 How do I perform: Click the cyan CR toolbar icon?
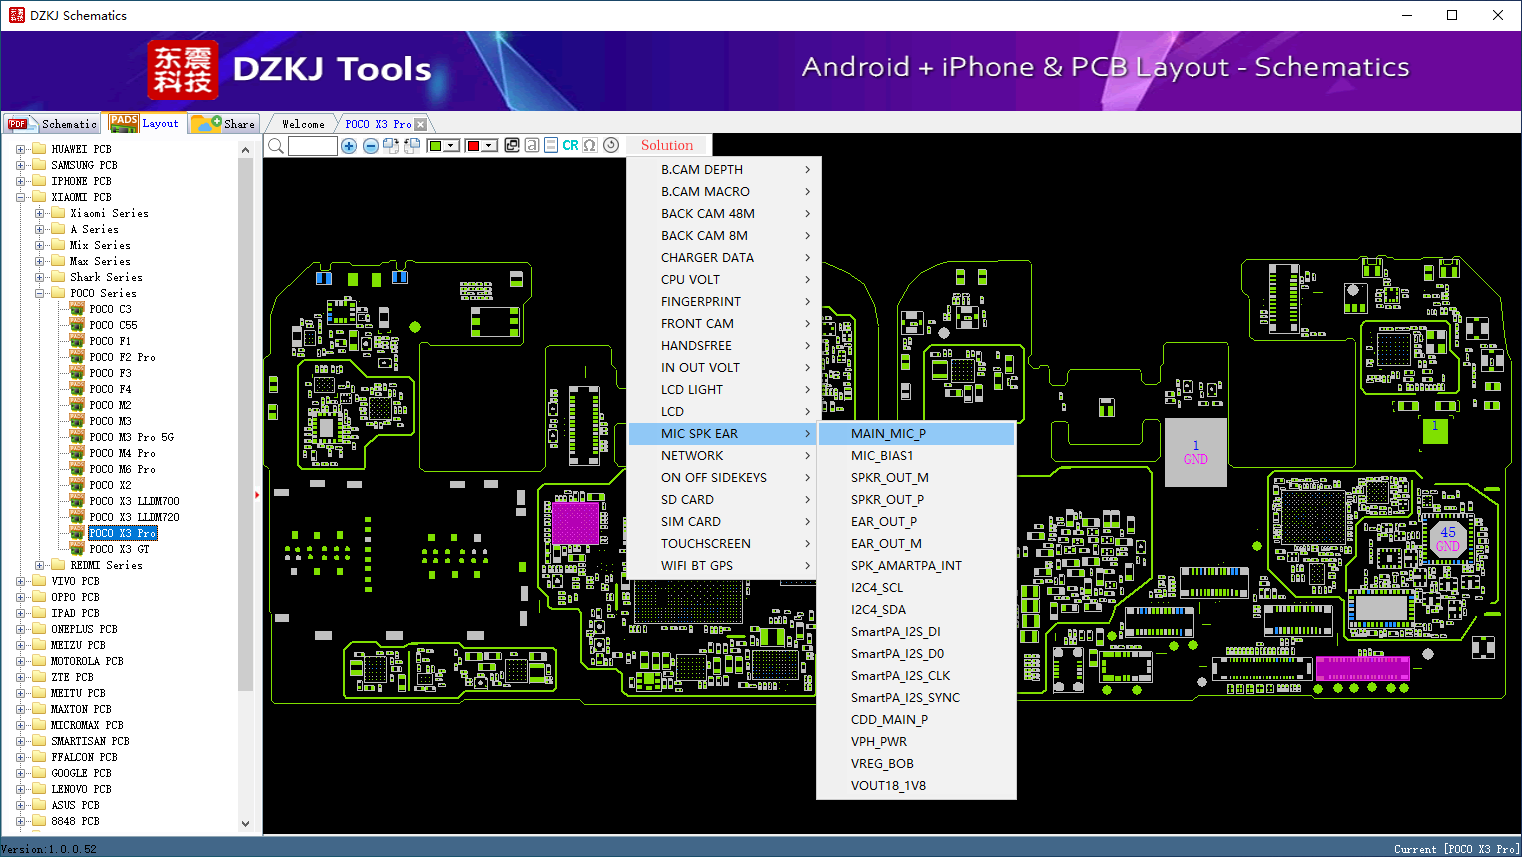coord(570,146)
